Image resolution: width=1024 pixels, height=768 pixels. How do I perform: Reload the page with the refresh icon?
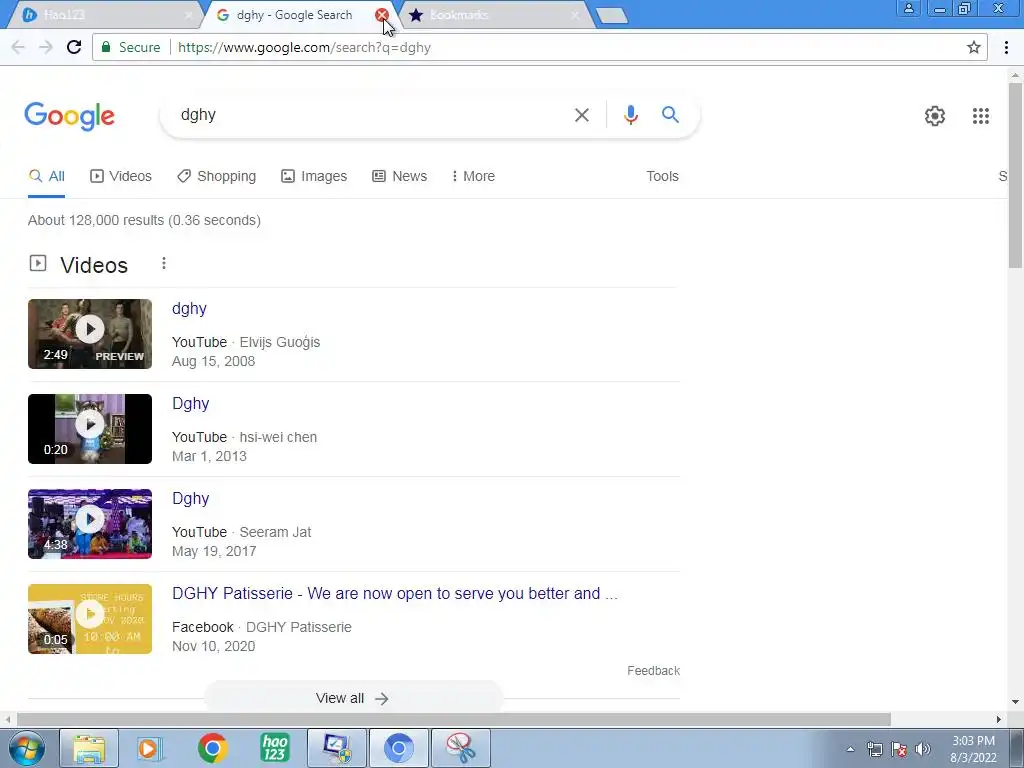click(x=74, y=47)
